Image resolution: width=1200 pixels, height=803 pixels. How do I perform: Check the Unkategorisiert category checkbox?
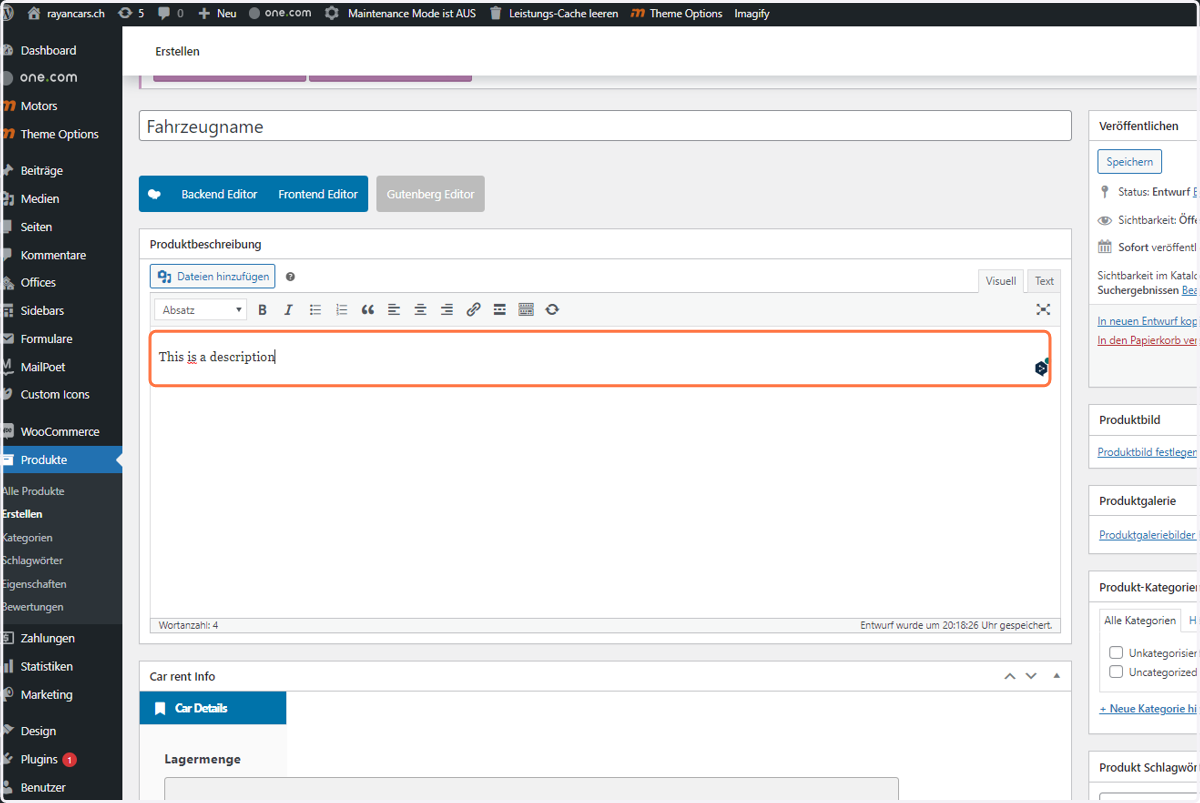click(1116, 652)
